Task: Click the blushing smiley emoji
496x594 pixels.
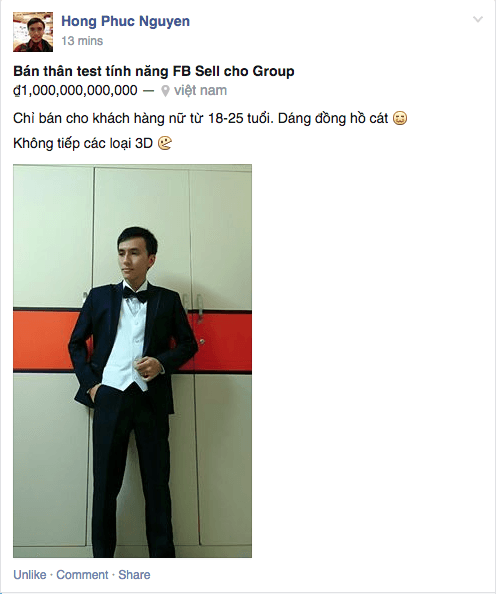Action: [x=400, y=118]
